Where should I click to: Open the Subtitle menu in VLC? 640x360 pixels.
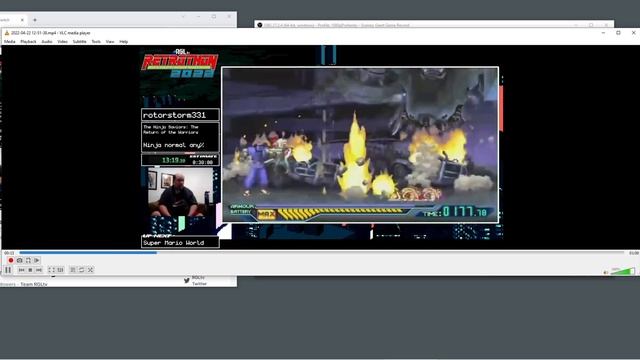79,42
